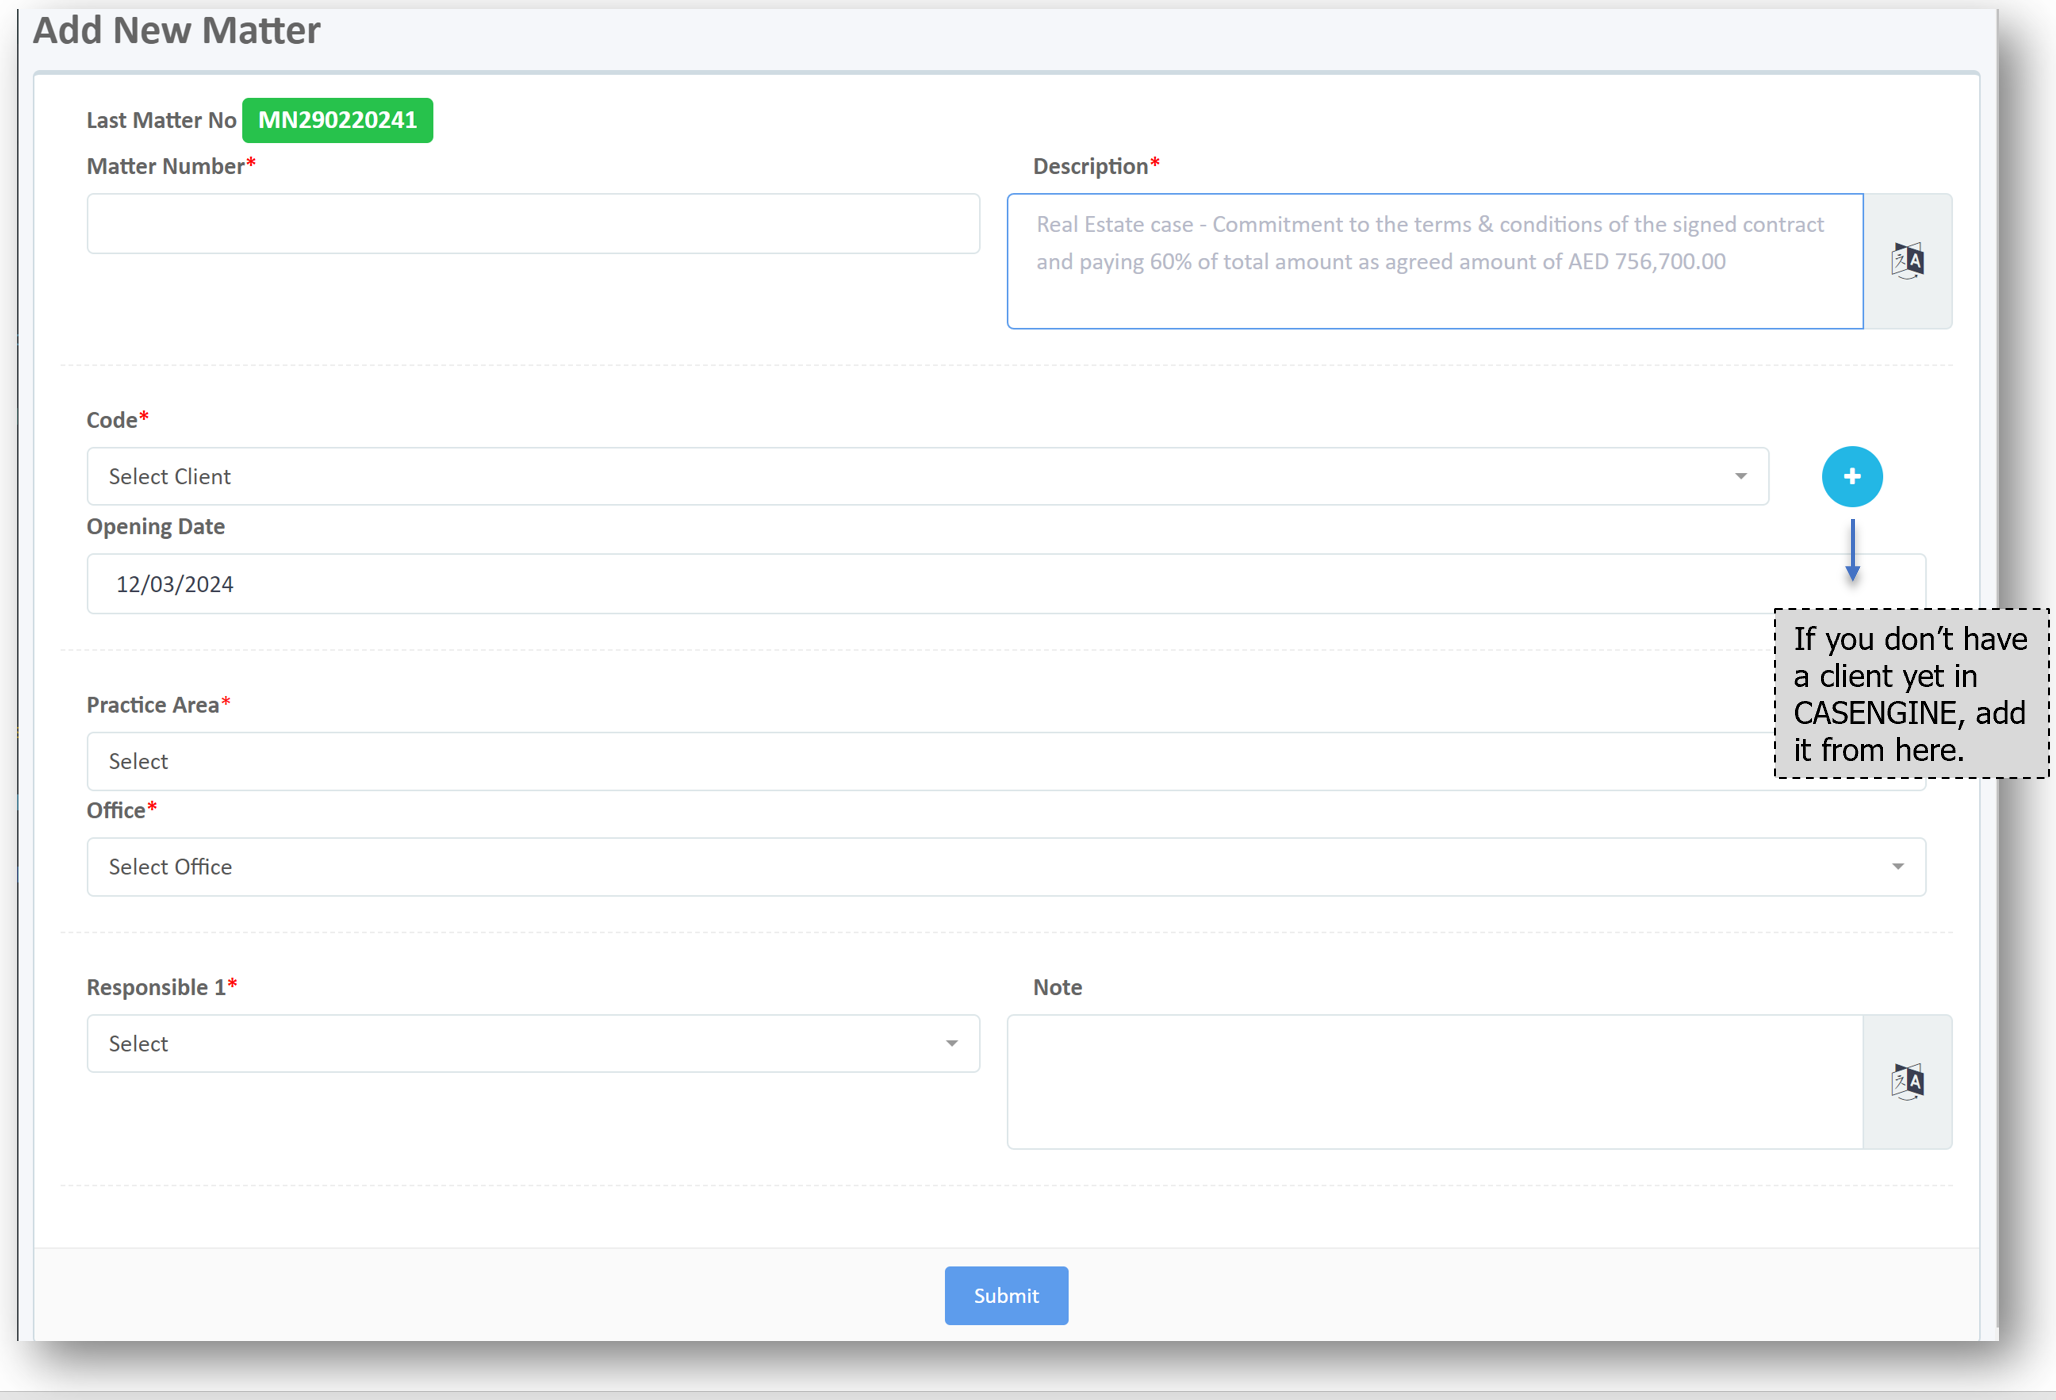Screen dimensions: 2056x1400
Task: Click the 12/03/2024 date value
Action: pos(175,585)
